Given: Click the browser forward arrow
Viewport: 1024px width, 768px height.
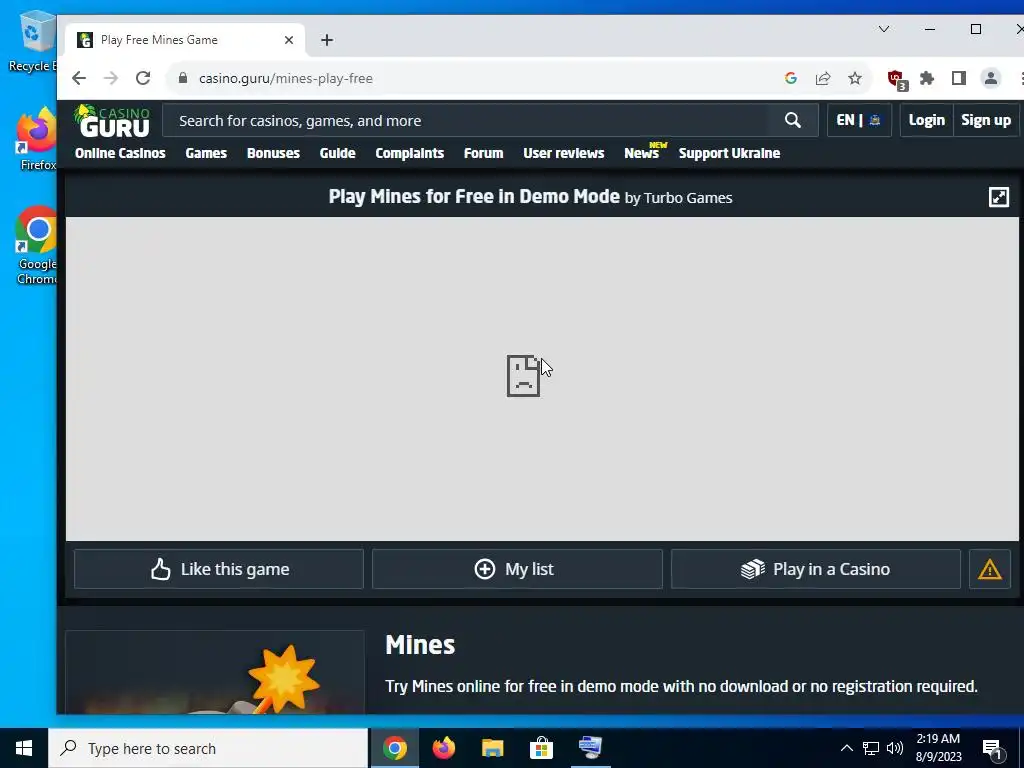Looking at the screenshot, I should point(111,78).
